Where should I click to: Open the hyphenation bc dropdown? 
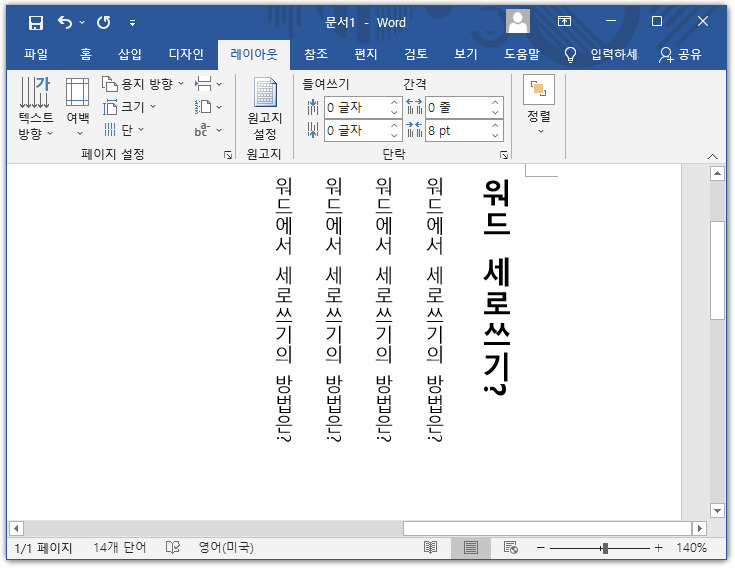209,130
